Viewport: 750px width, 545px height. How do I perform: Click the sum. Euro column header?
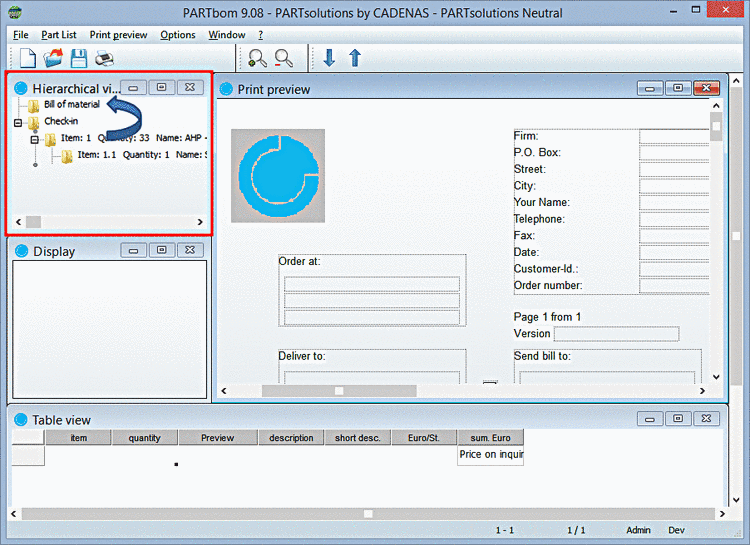(490, 438)
